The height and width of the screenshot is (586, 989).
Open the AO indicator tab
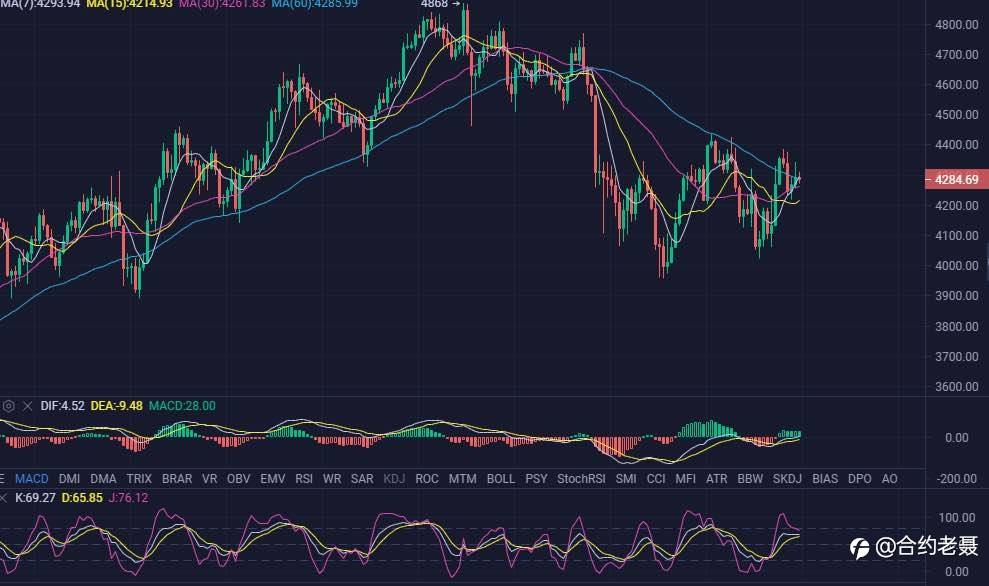889,479
